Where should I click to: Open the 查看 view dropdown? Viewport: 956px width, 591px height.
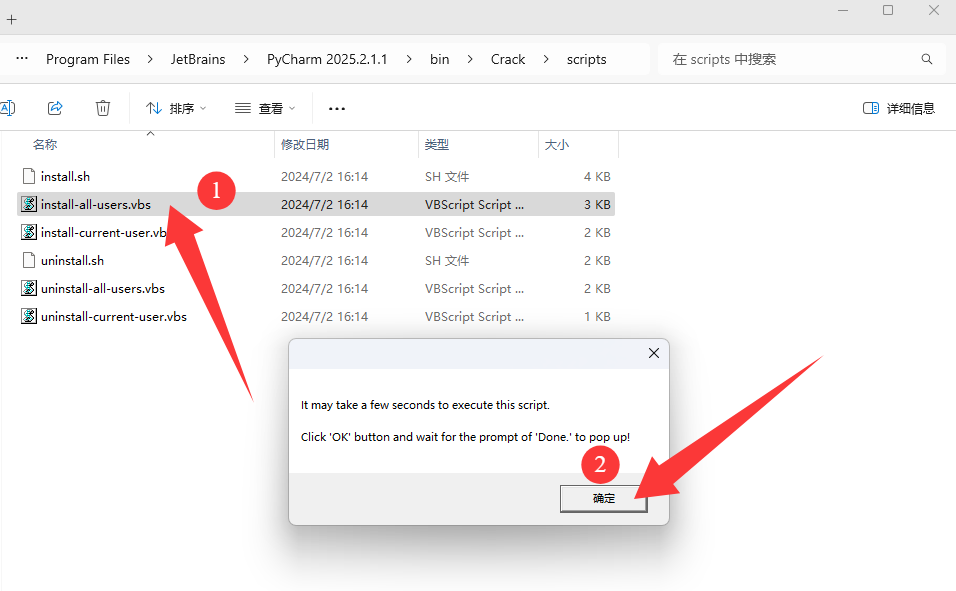pos(265,109)
